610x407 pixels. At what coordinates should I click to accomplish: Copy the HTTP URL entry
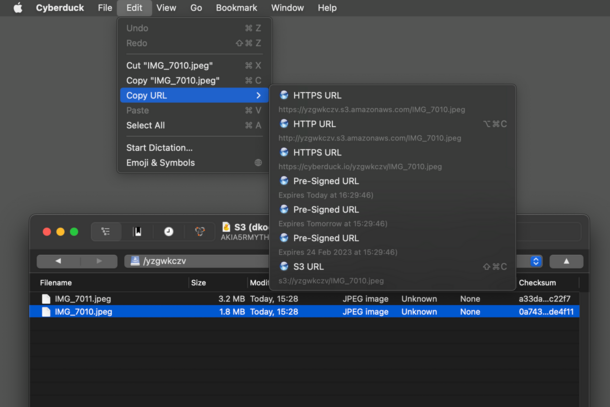(x=314, y=124)
